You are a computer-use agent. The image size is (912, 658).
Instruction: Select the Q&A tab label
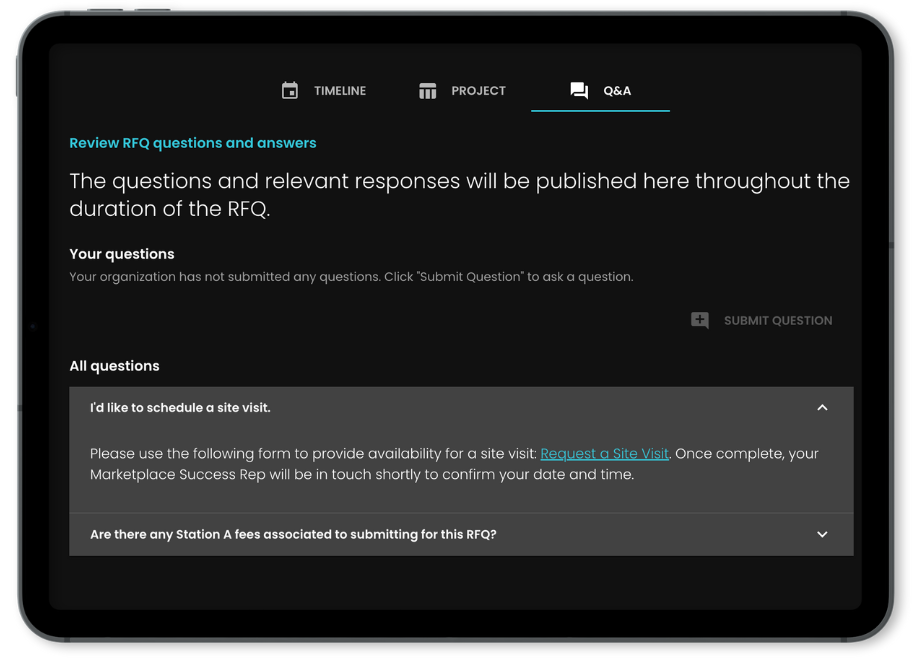617,91
